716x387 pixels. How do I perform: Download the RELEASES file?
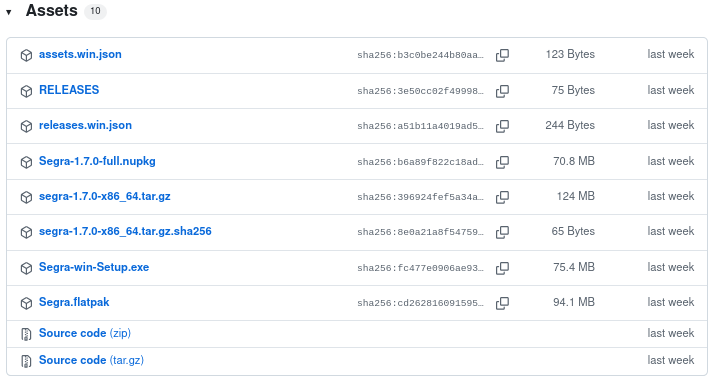[x=69, y=90]
